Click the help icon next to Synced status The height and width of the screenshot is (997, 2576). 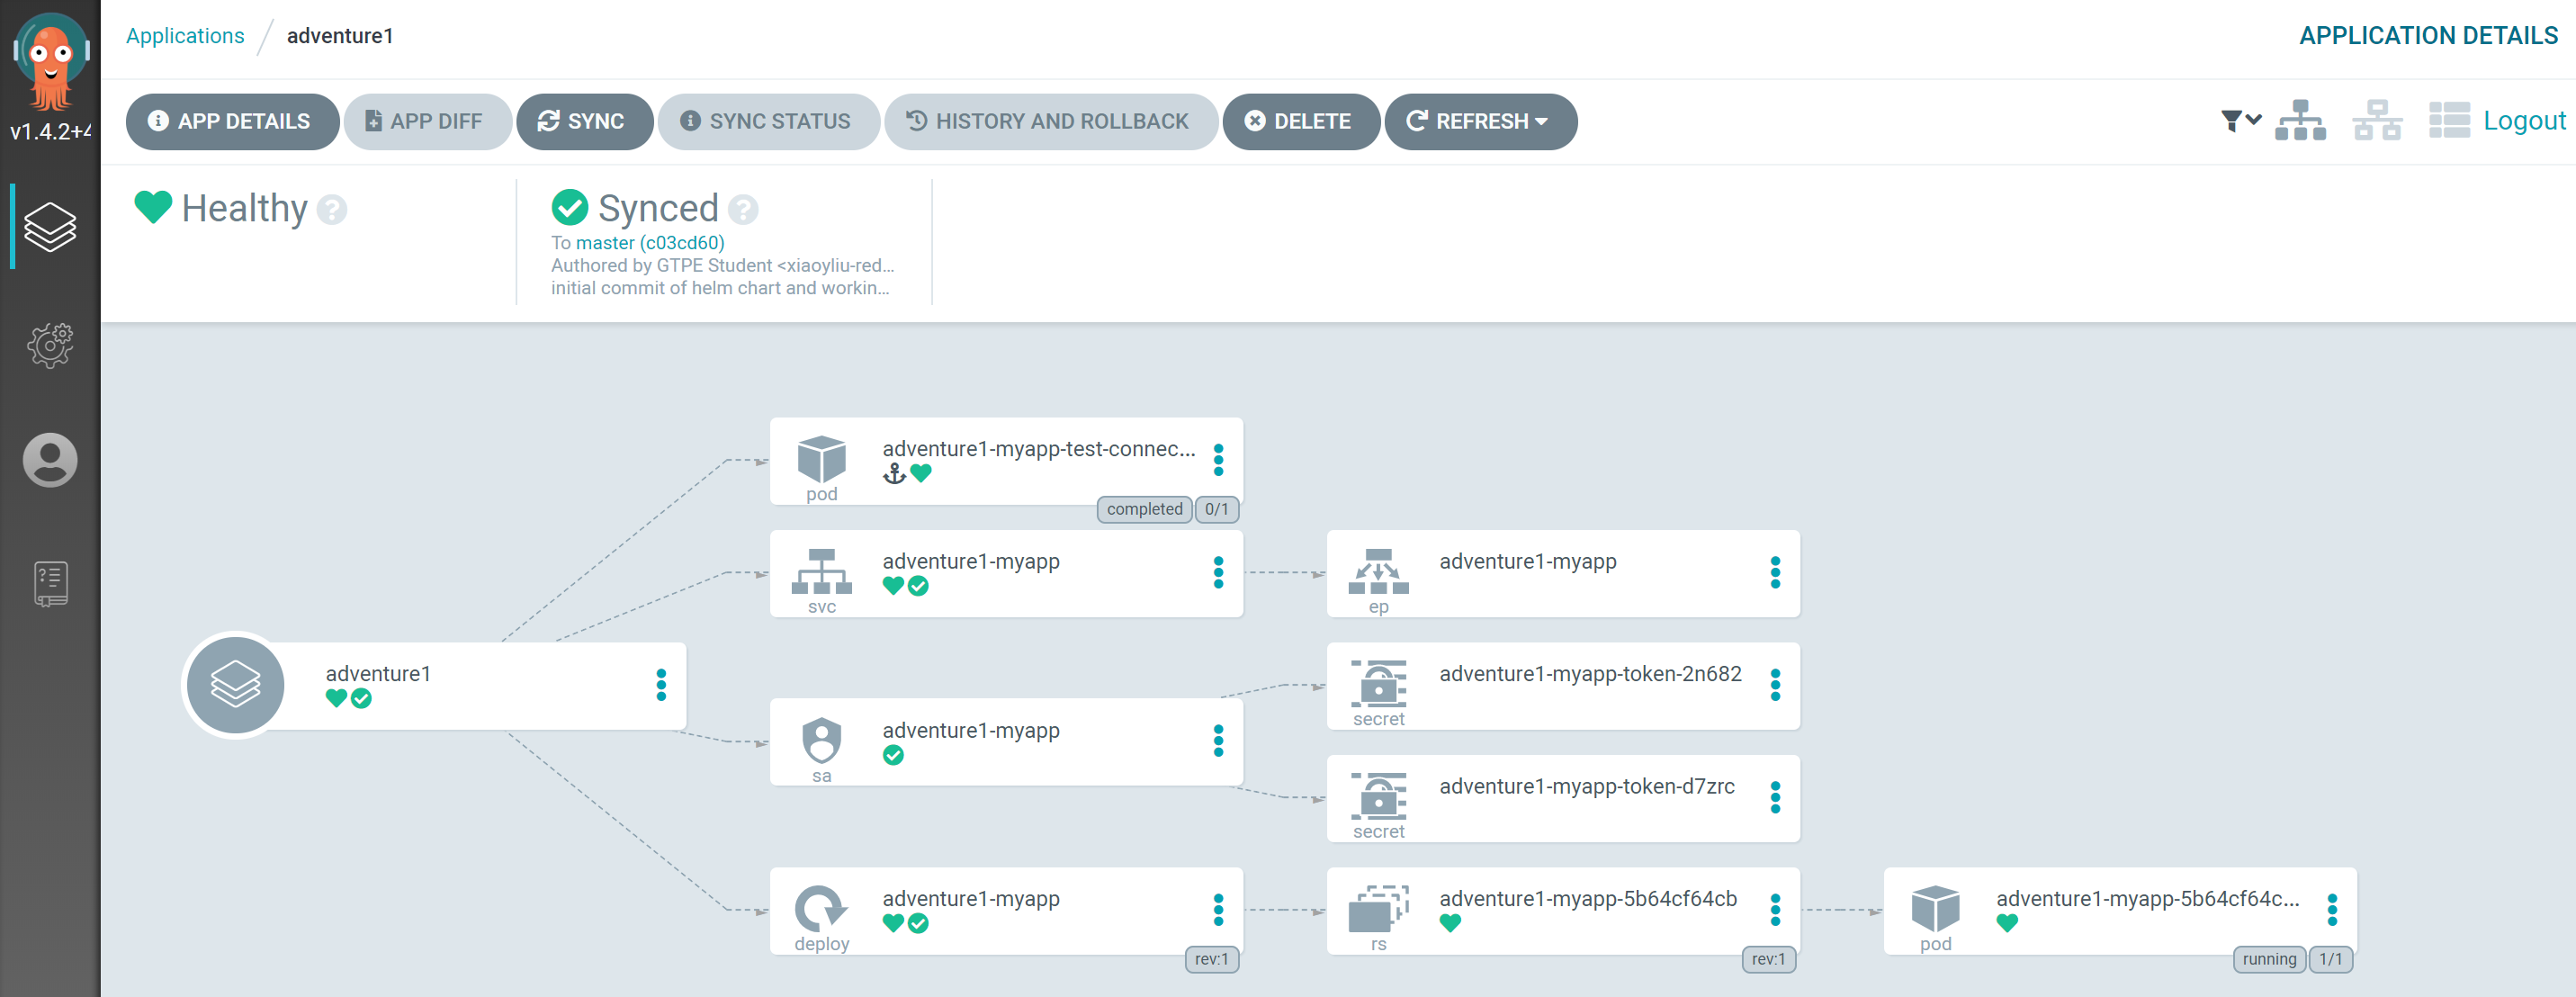742,210
